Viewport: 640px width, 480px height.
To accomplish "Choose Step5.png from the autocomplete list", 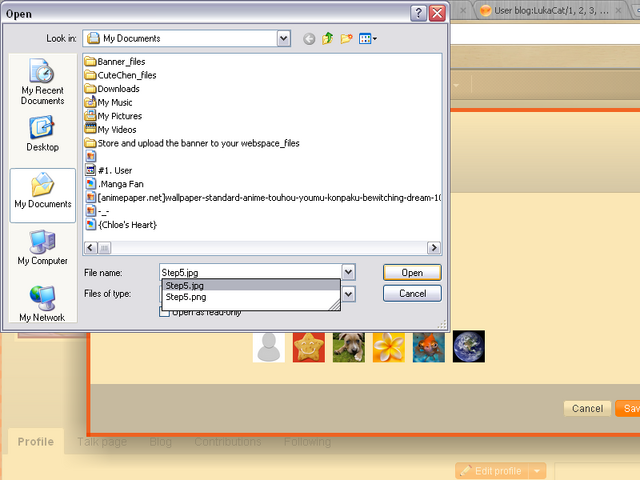I will click(251, 297).
